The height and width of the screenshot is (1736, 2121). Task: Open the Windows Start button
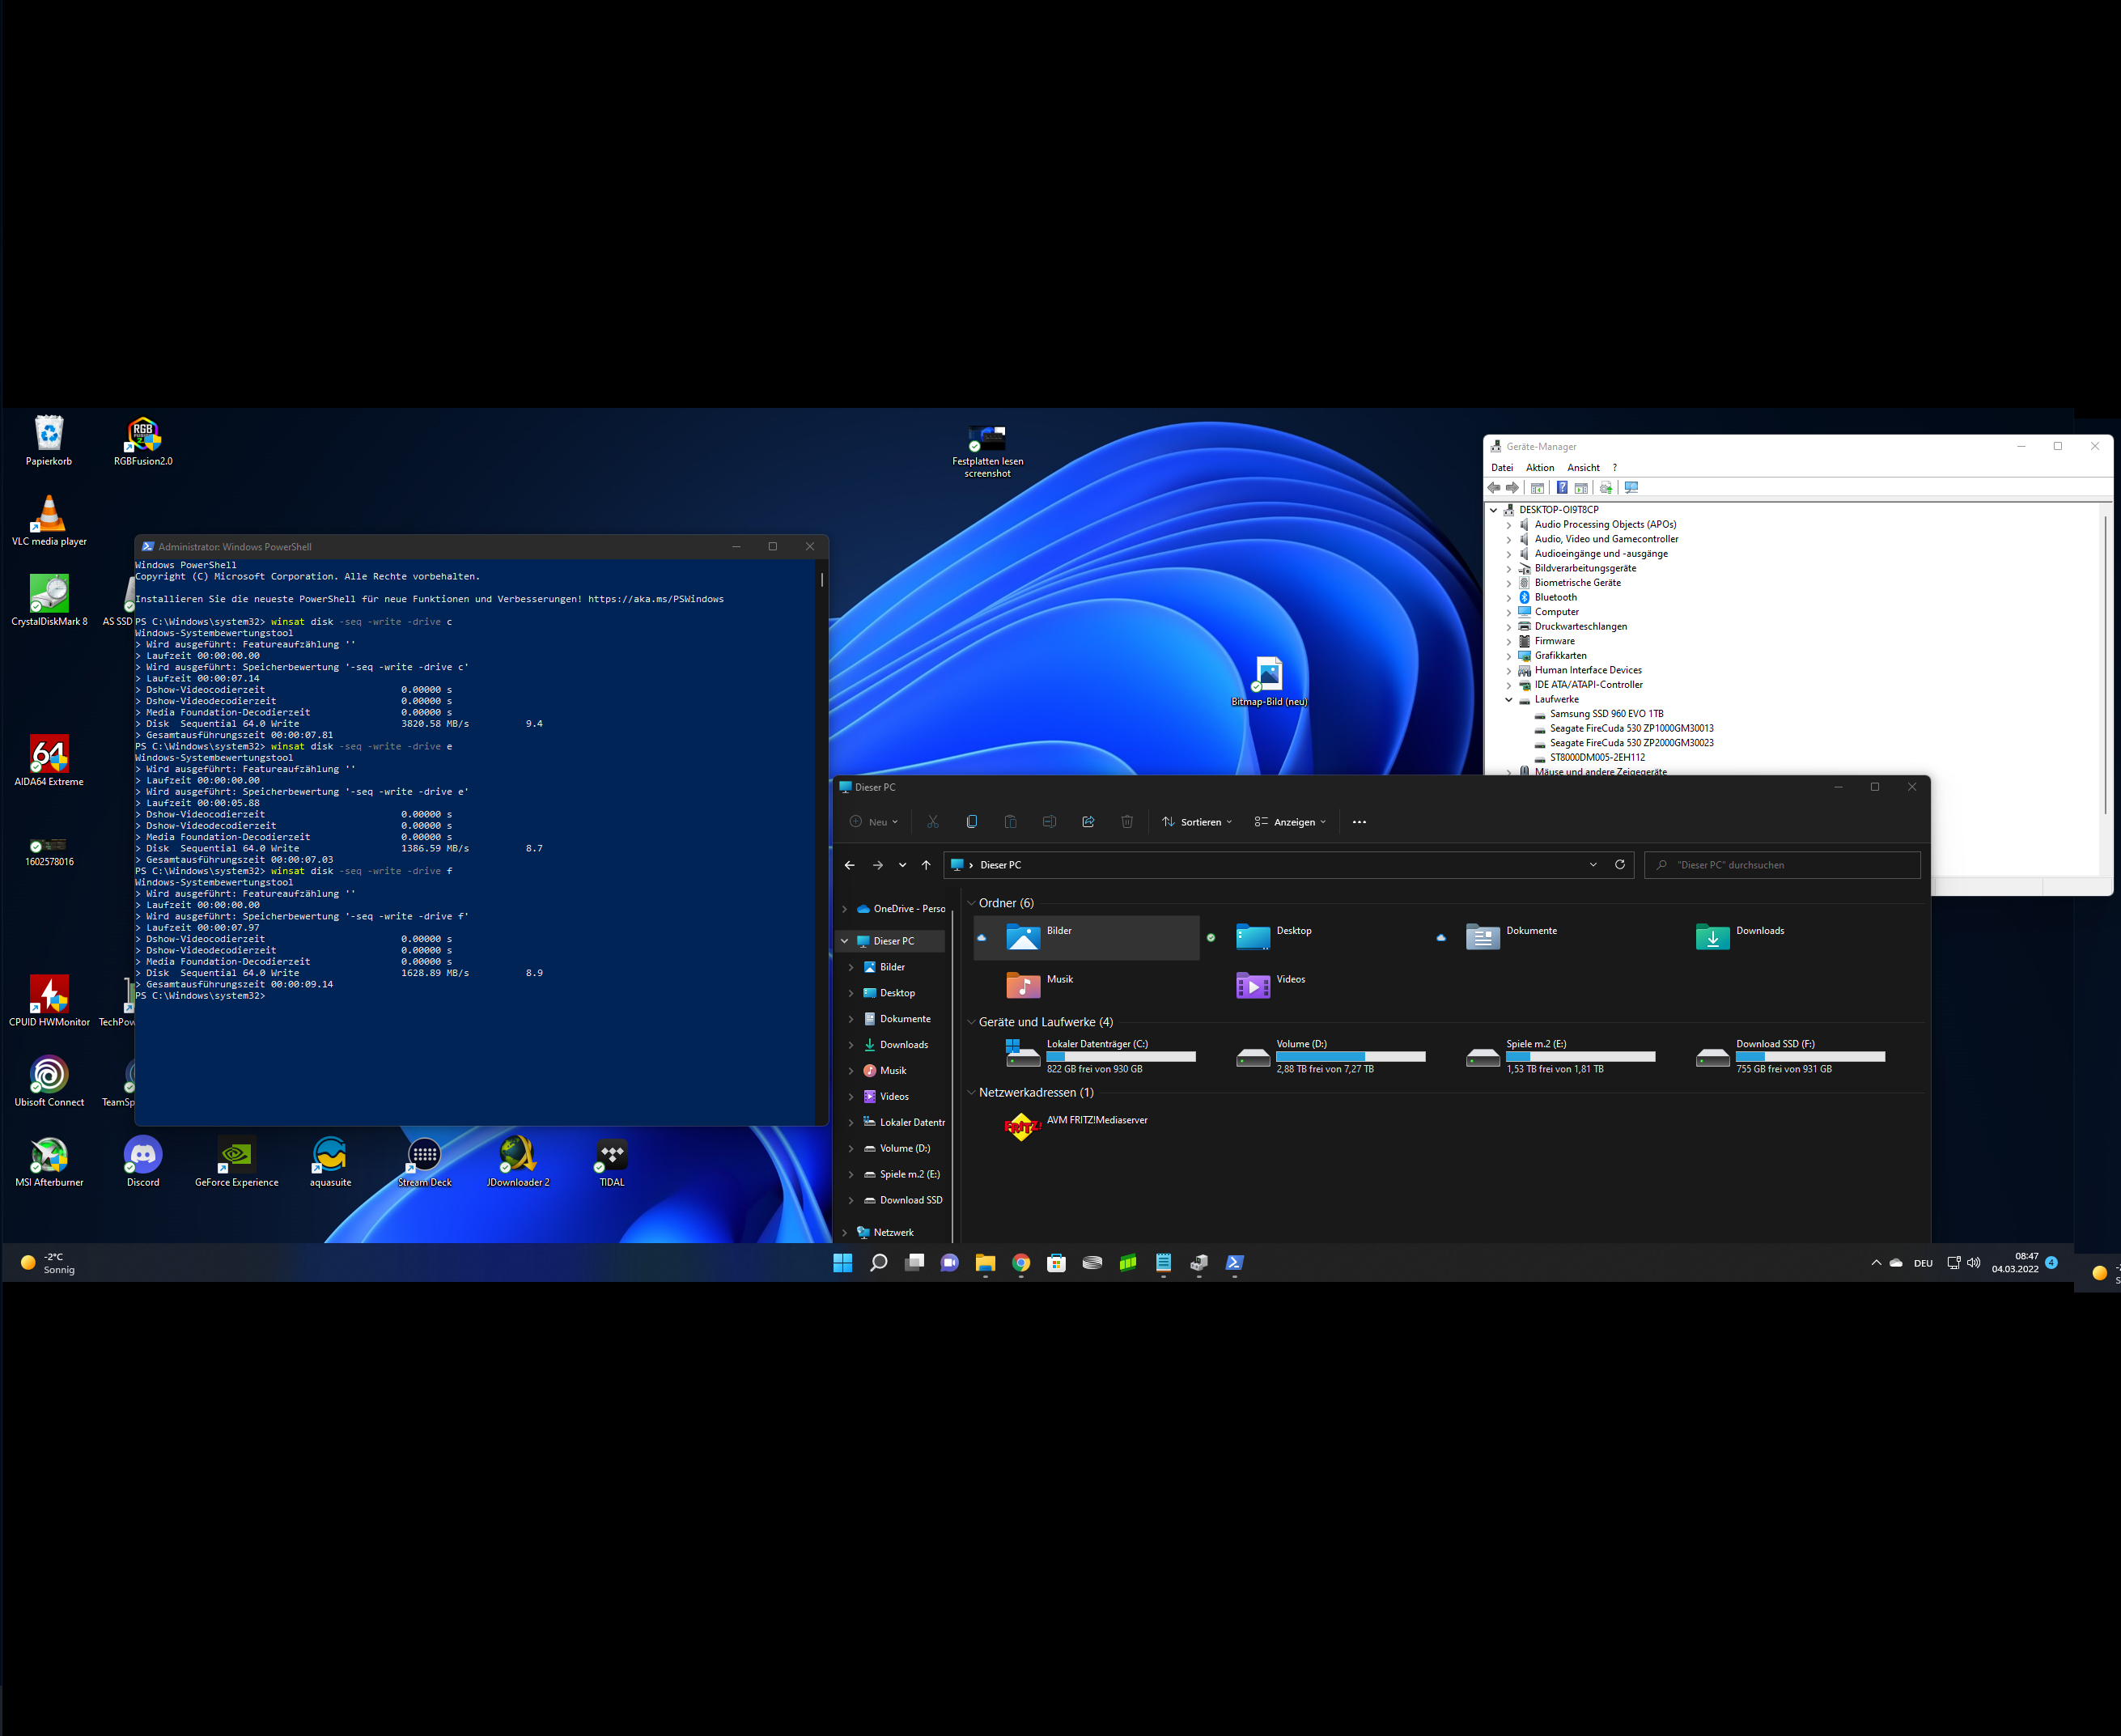coord(842,1263)
